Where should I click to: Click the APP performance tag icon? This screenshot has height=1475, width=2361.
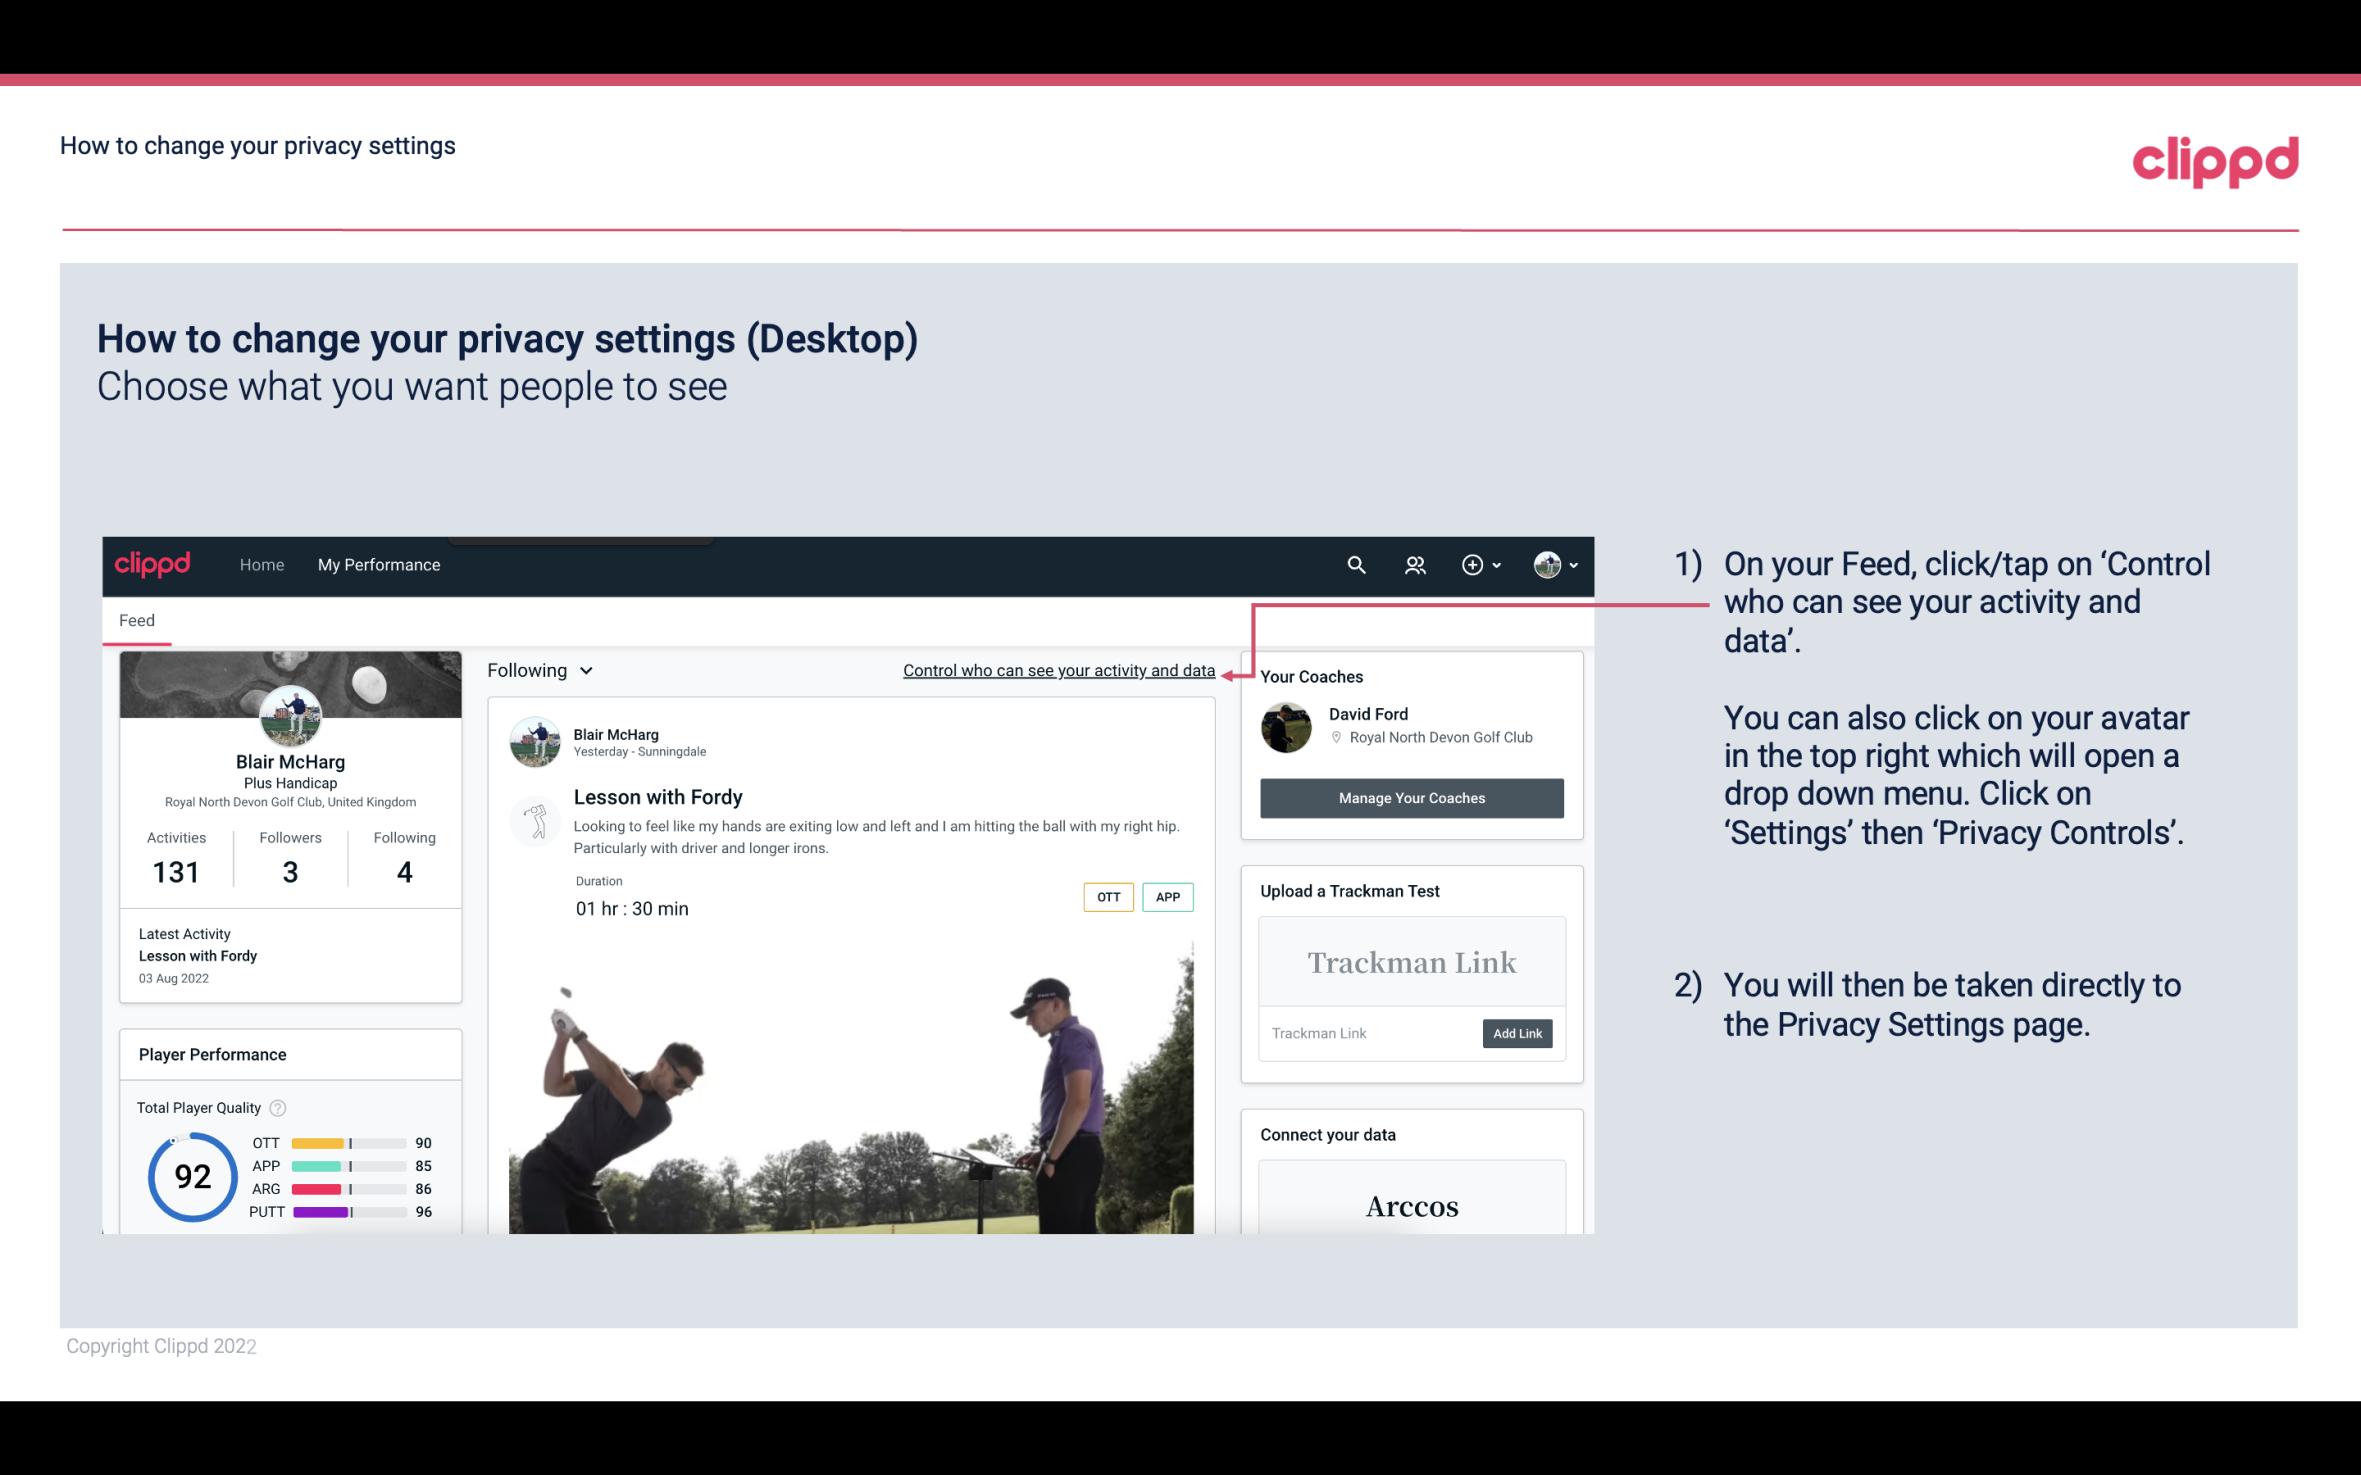coord(1169,896)
